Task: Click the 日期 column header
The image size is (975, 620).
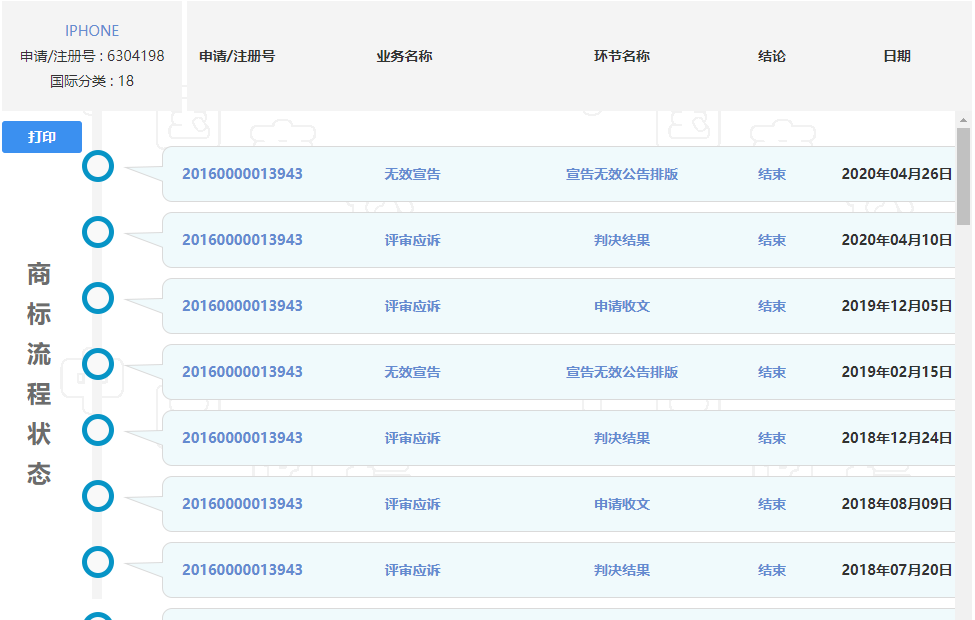Action: [x=897, y=56]
